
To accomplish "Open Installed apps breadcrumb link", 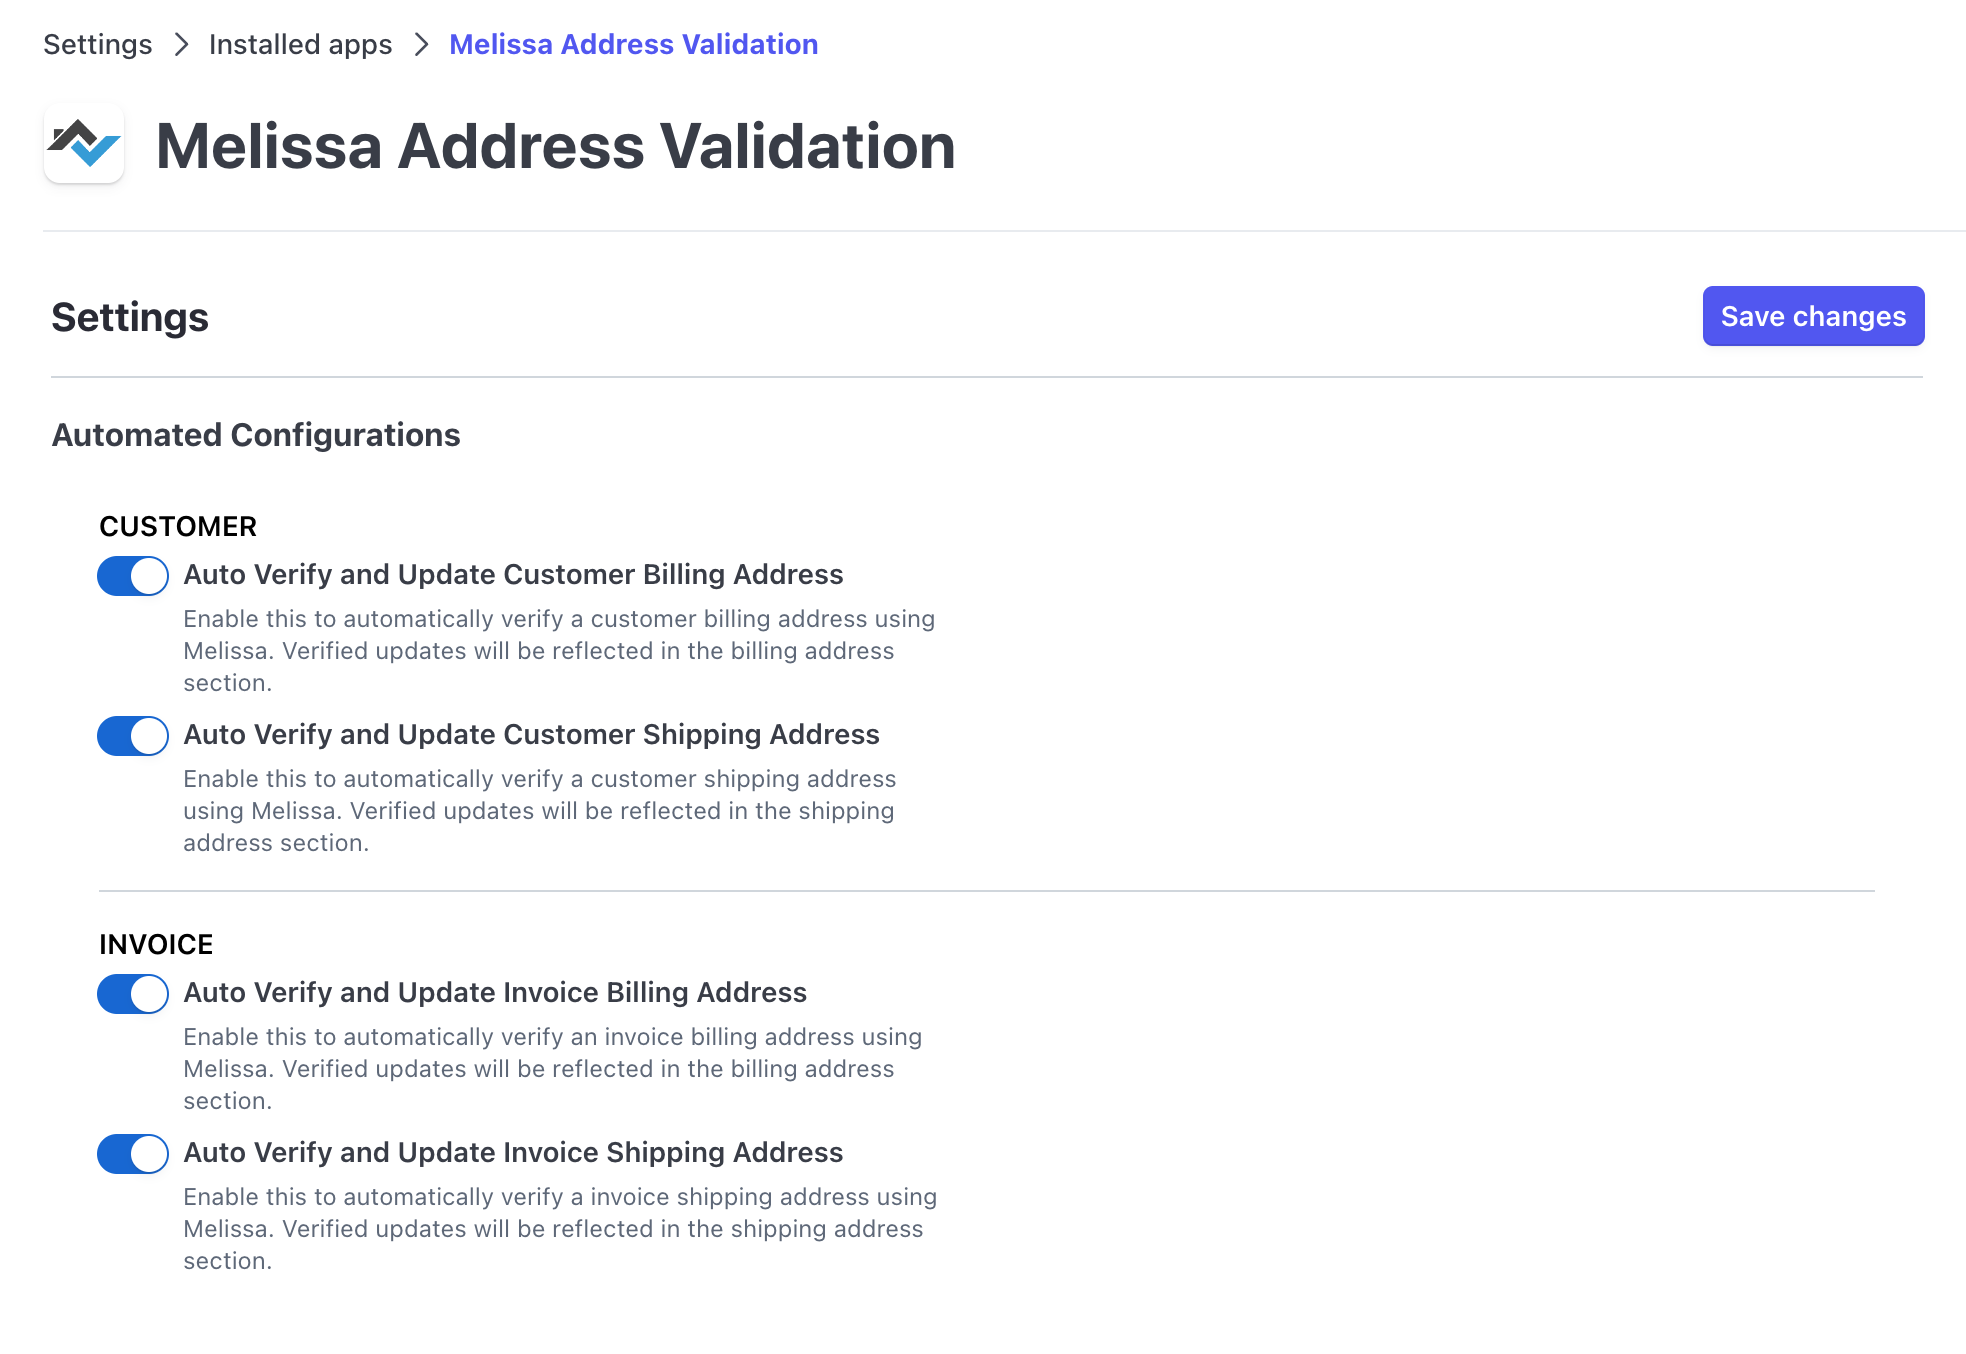I will 300,45.
